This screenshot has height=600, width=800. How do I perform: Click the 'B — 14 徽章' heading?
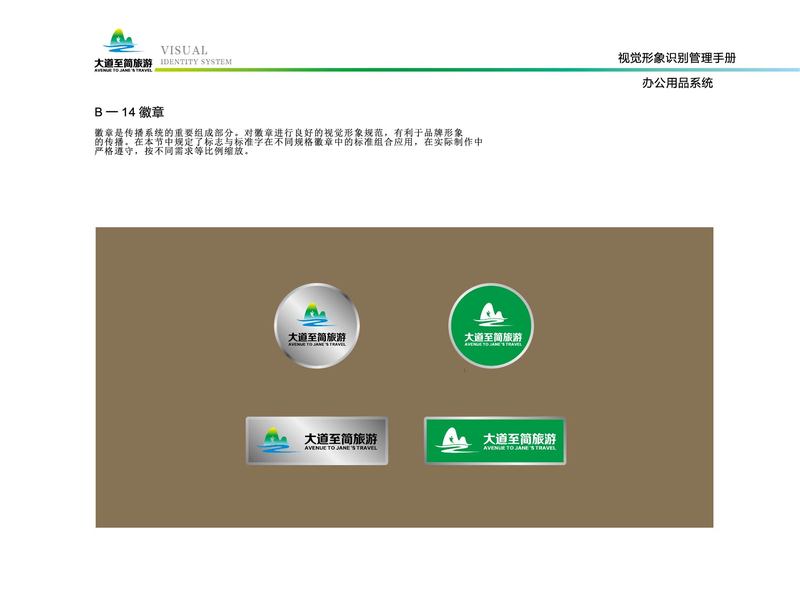(129, 112)
